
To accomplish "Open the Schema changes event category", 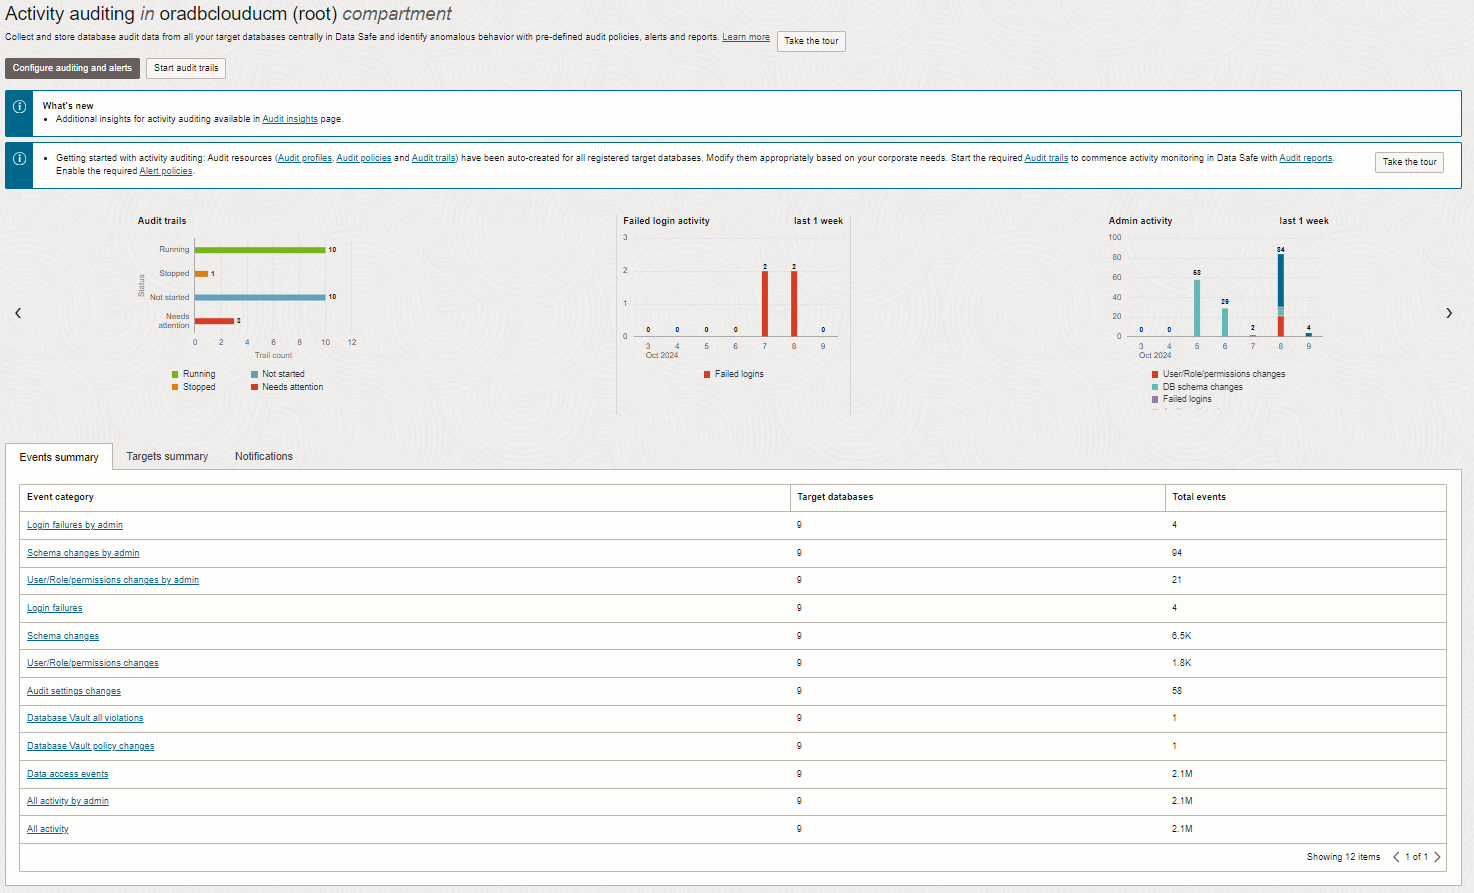I will pos(63,636).
